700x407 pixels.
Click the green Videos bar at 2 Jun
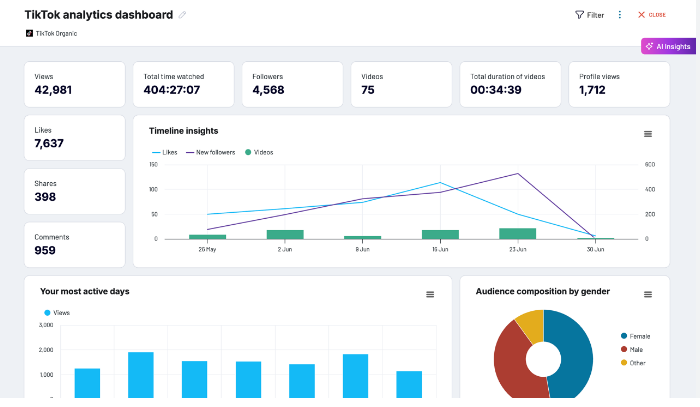(x=285, y=234)
